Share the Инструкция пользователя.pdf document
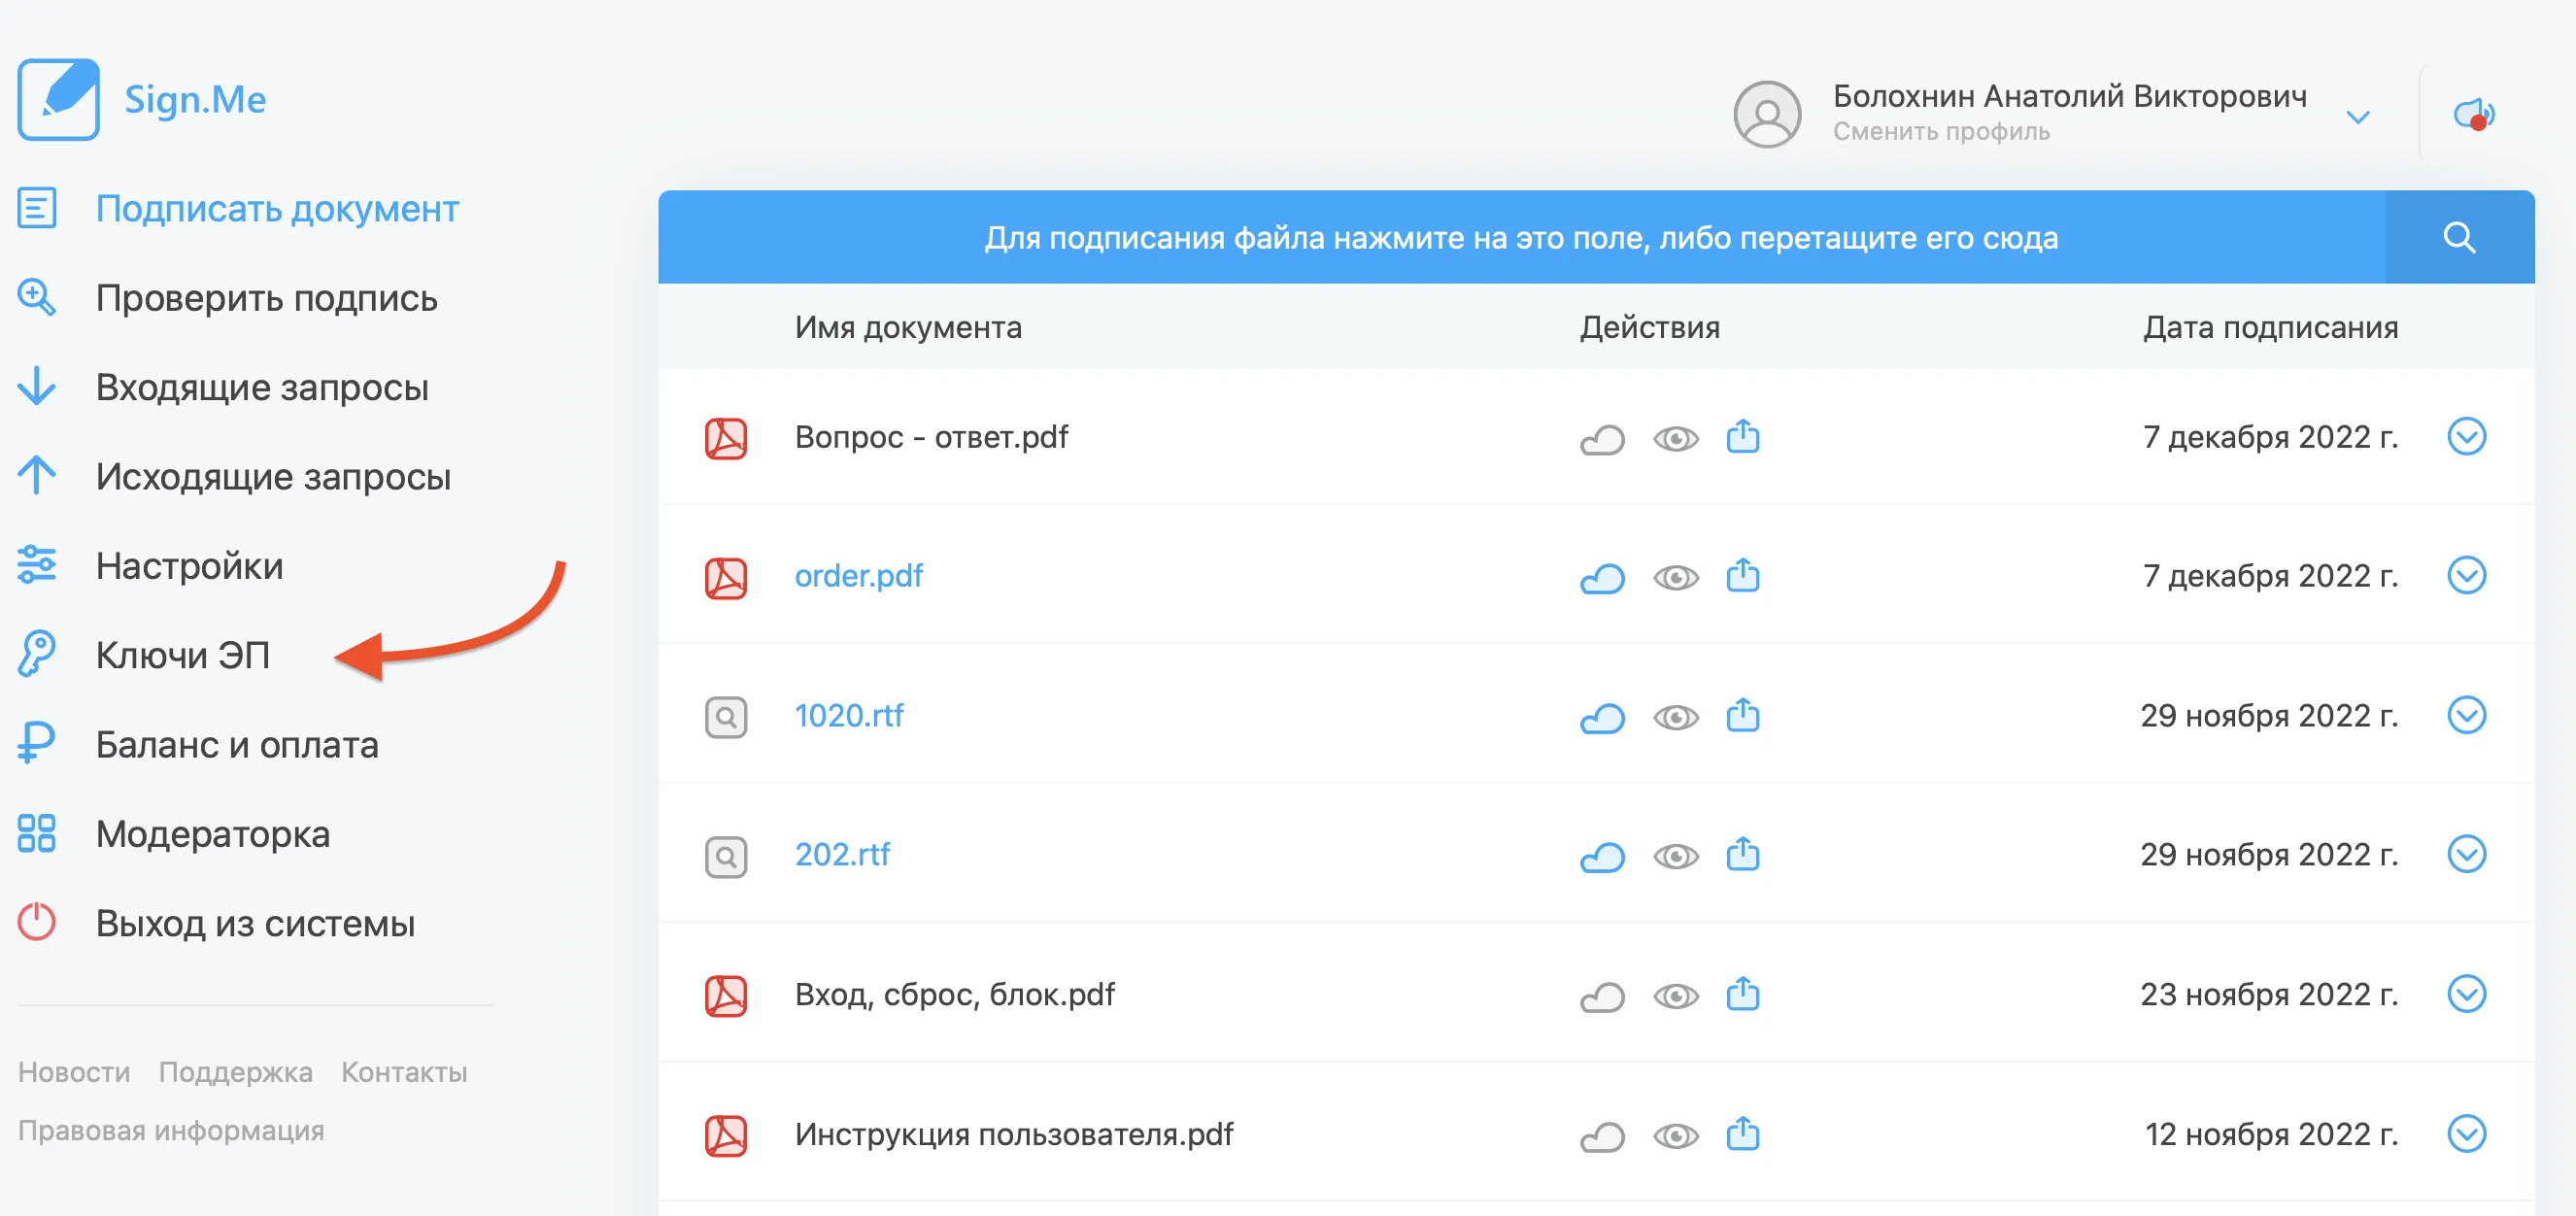Viewport: 2576px width, 1216px height. click(1743, 1134)
